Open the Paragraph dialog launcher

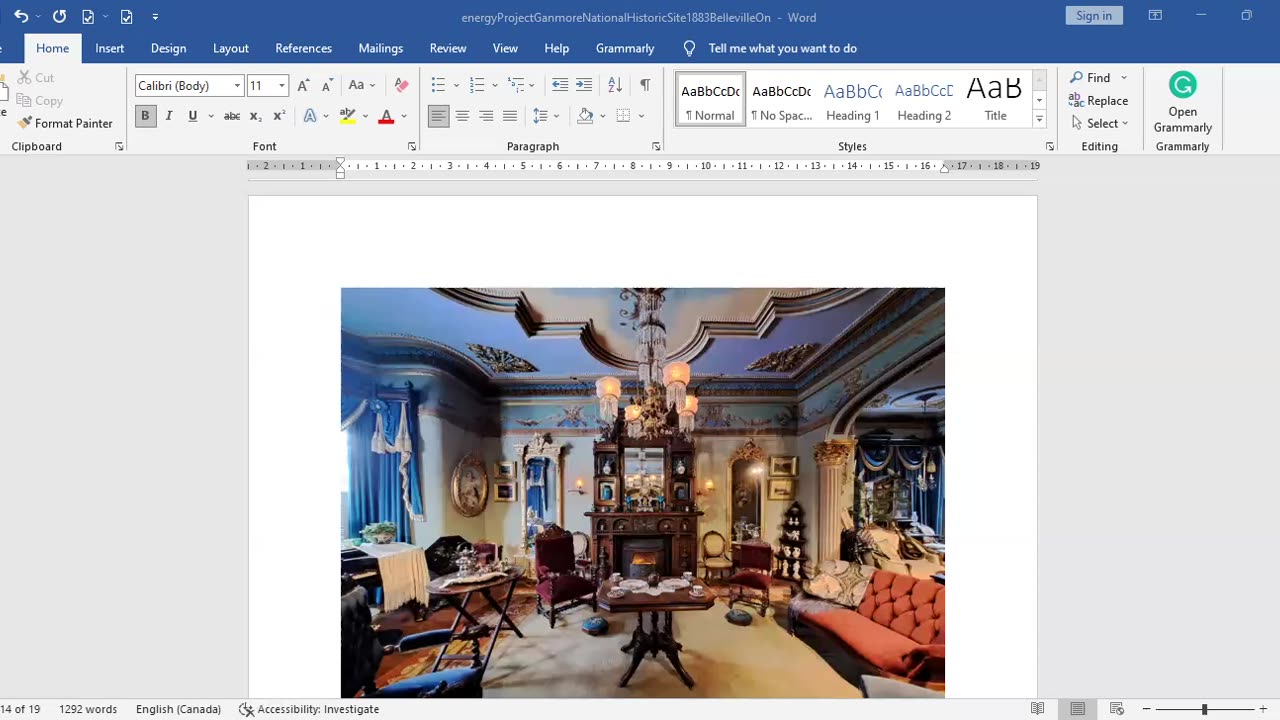[x=656, y=147]
